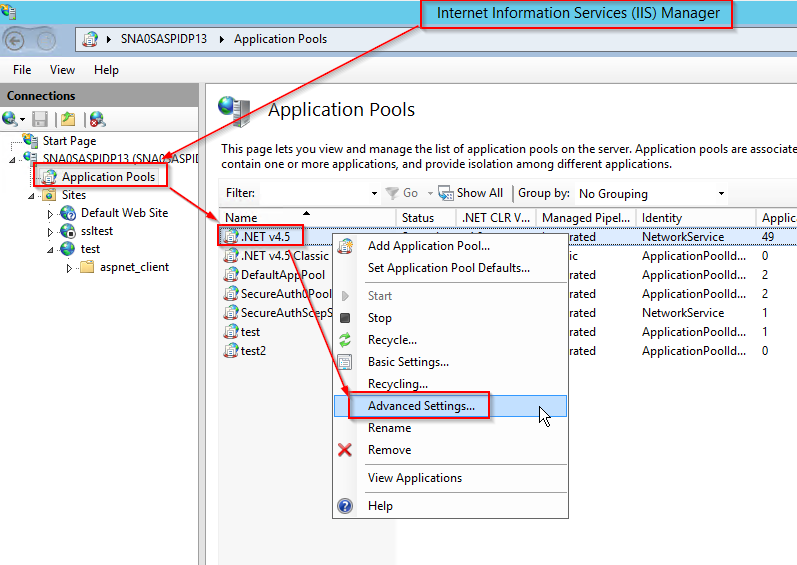Click the test pool icon

point(231,332)
